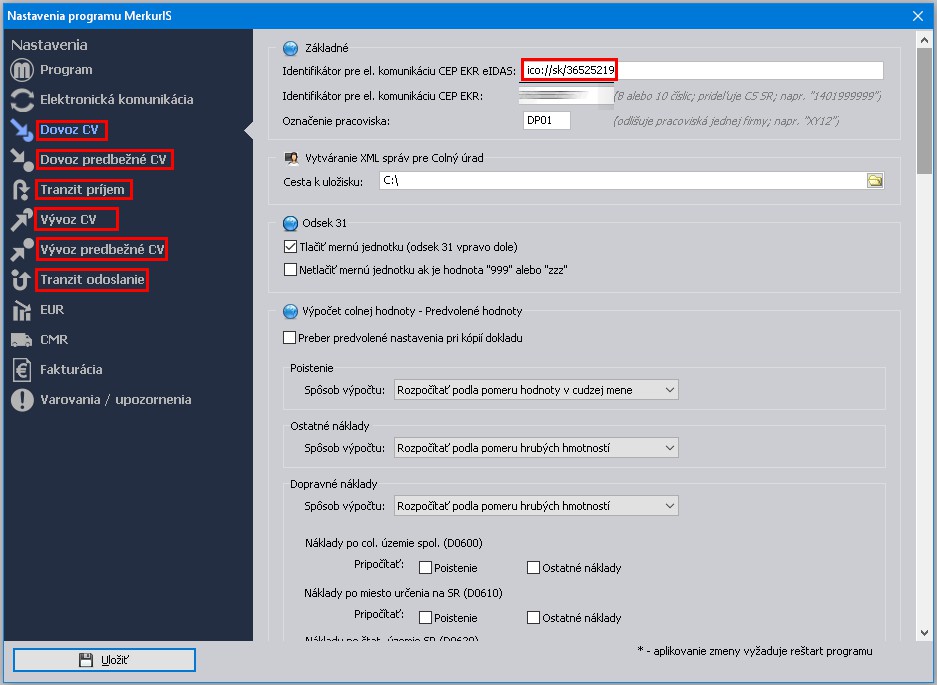
Task: Click the CEP EKR identifier field
Action: click(566, 96)
